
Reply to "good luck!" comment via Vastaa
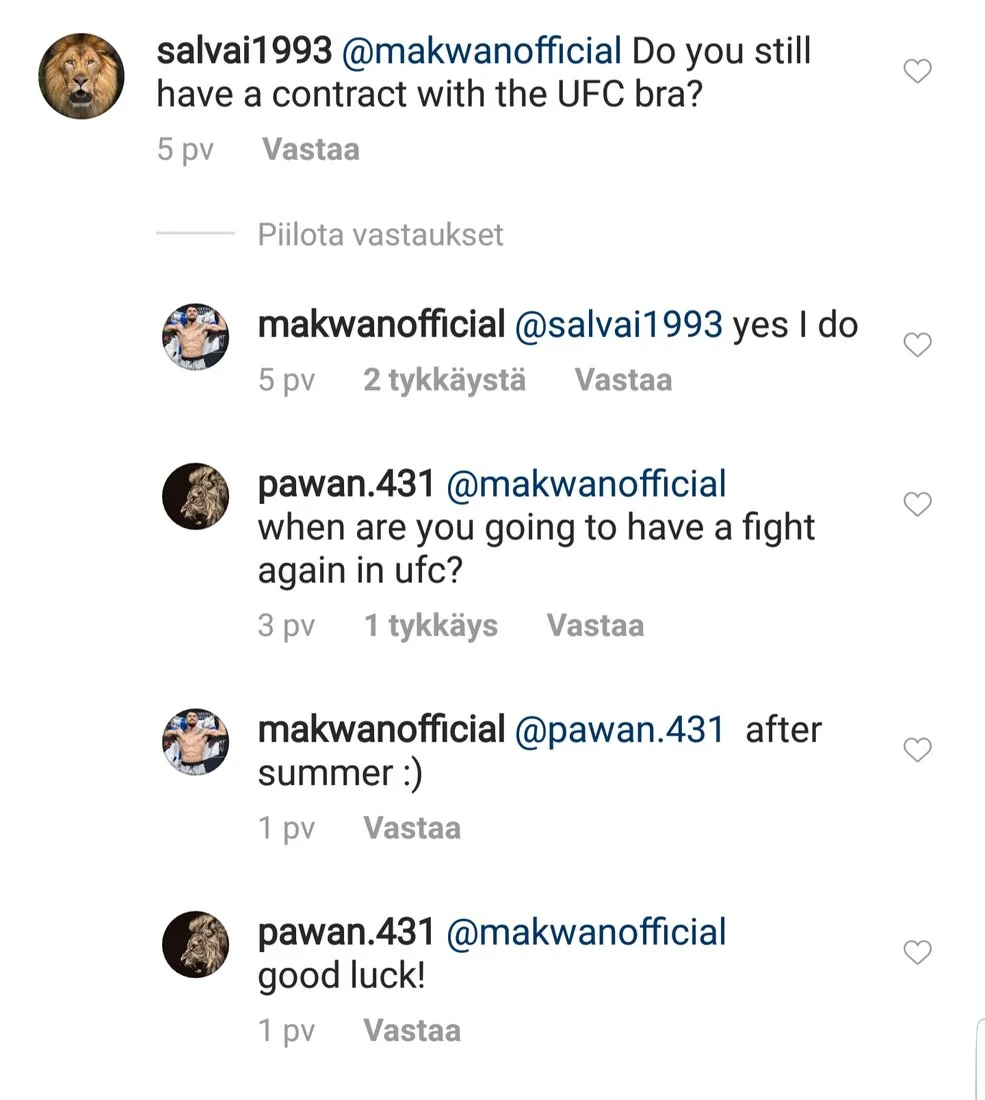click(411, 1031)
